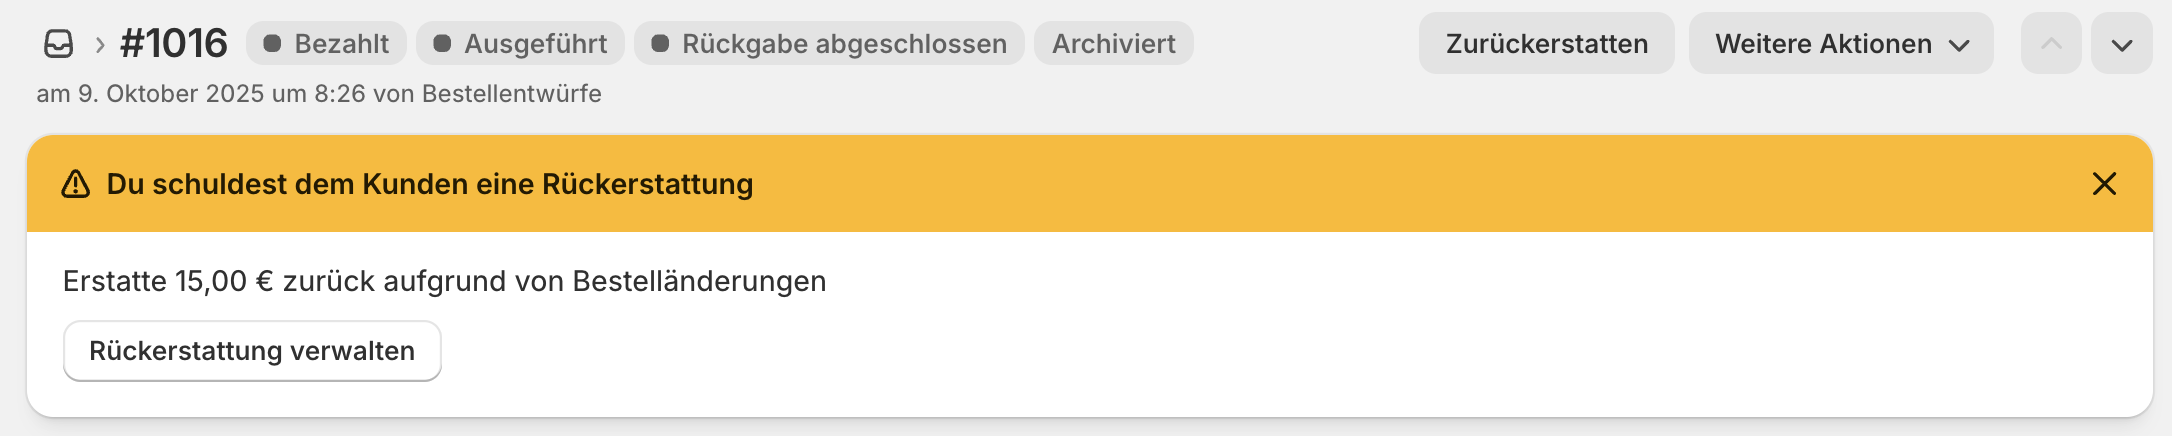Image resolution: width=2172 pixels, height=436 pixels.
Task: Click the dot in Rückgabe abgeschlossen badge
Action: click(x=660, y=44)
